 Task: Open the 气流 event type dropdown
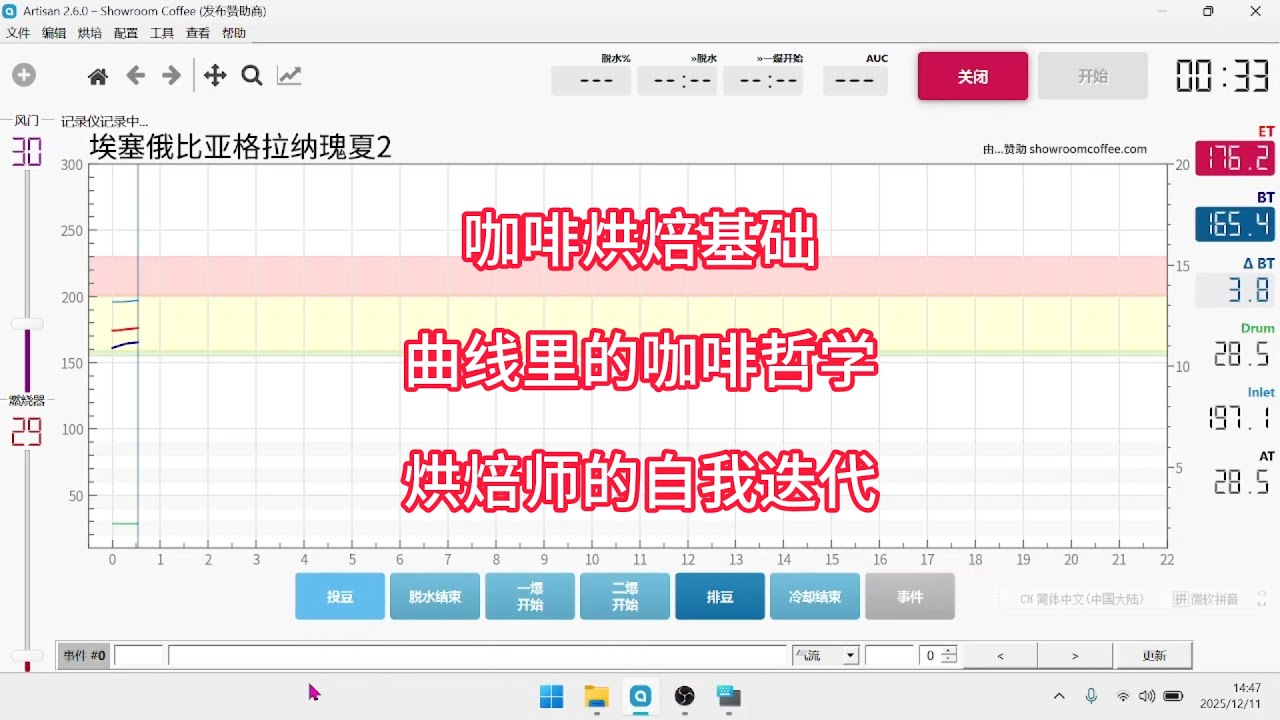[x=825, y=656]
